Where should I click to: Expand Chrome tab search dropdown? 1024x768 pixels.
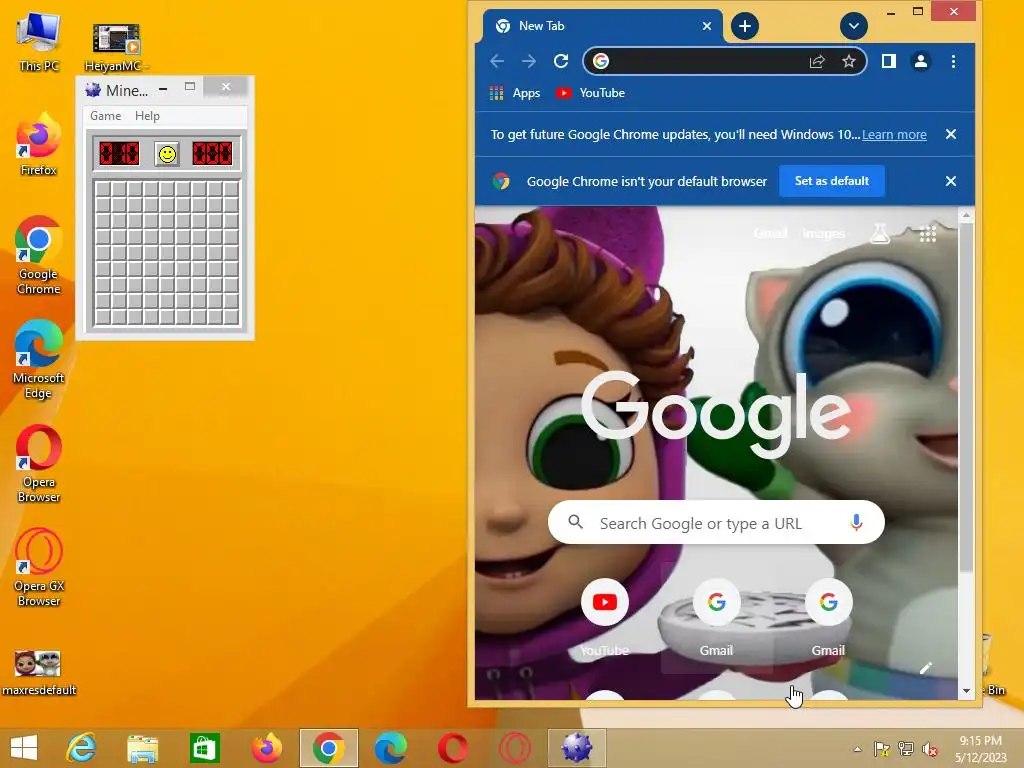click(853, 26)
